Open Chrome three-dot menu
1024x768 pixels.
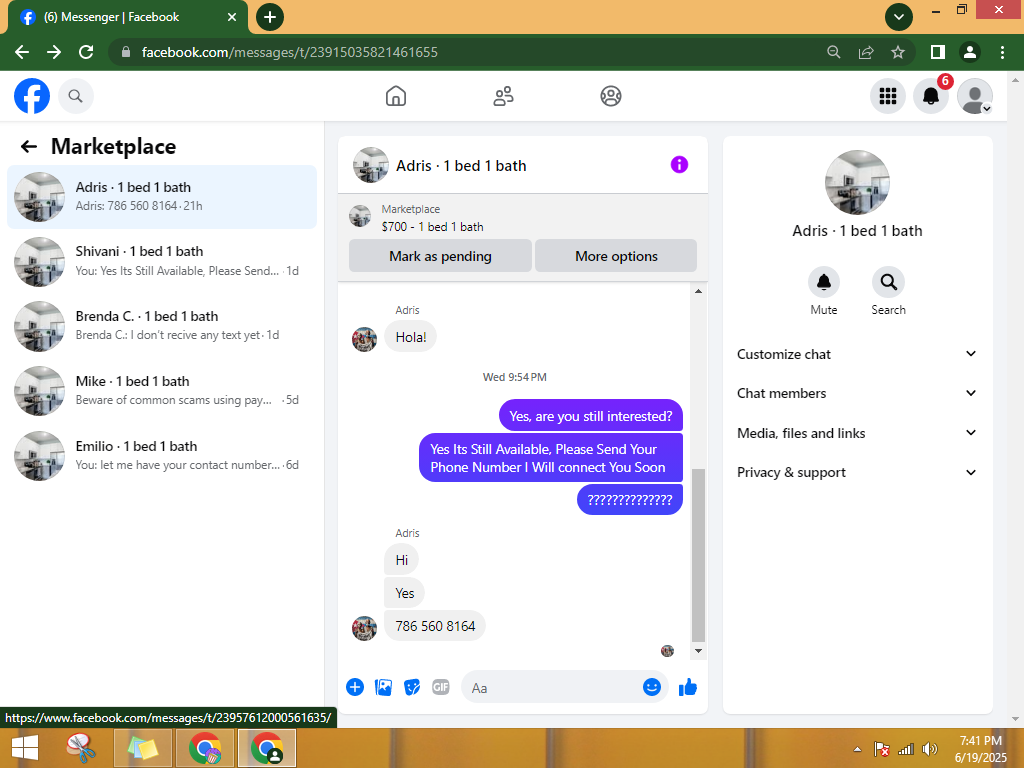point(1002,52)
